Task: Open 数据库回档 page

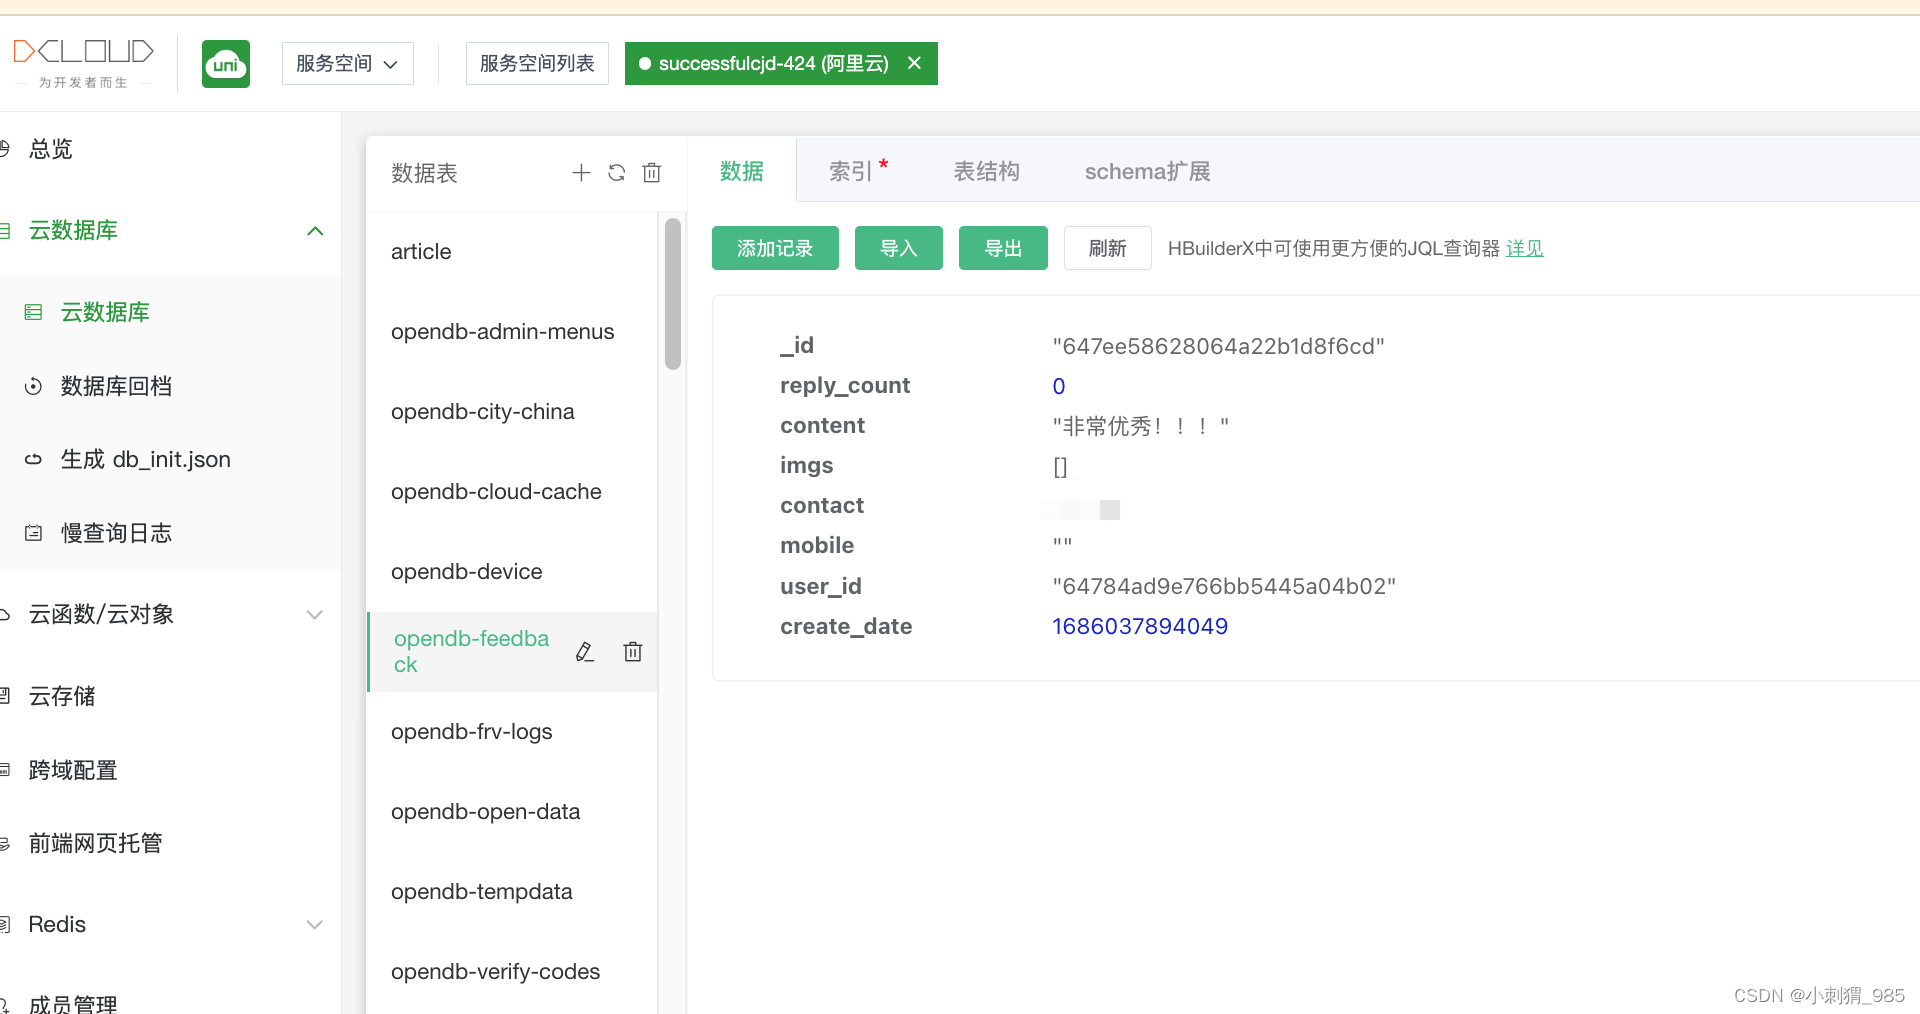Action: 116,386
